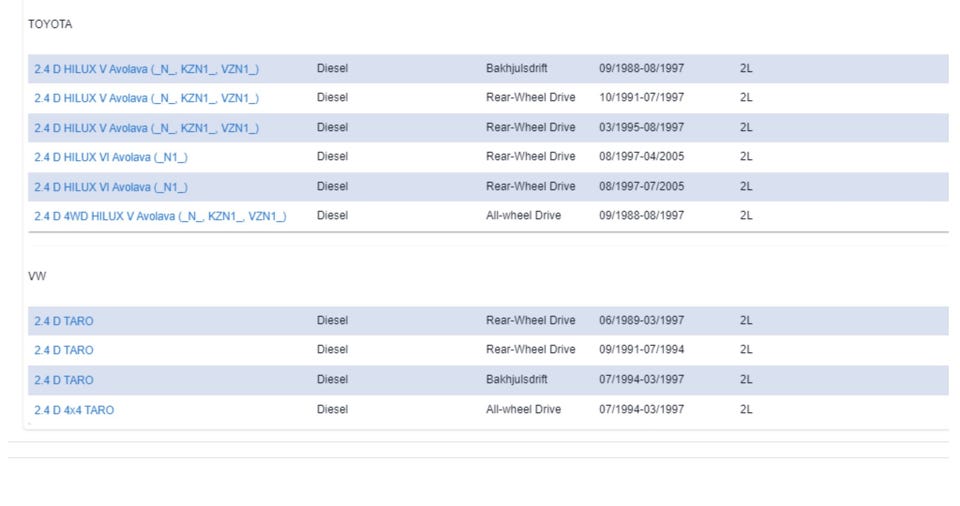
Task: Click the TOYOTA section heading
Action: coord(50,24)
